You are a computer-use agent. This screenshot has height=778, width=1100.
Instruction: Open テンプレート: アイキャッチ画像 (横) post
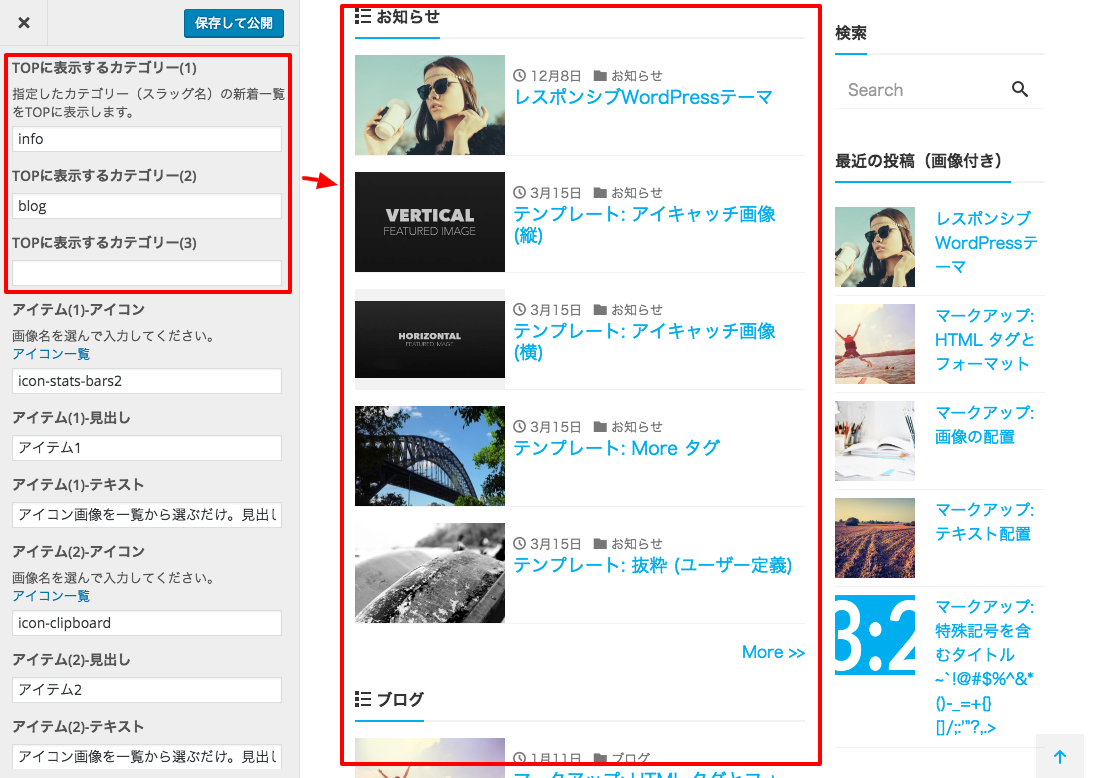tap(644, 342)
